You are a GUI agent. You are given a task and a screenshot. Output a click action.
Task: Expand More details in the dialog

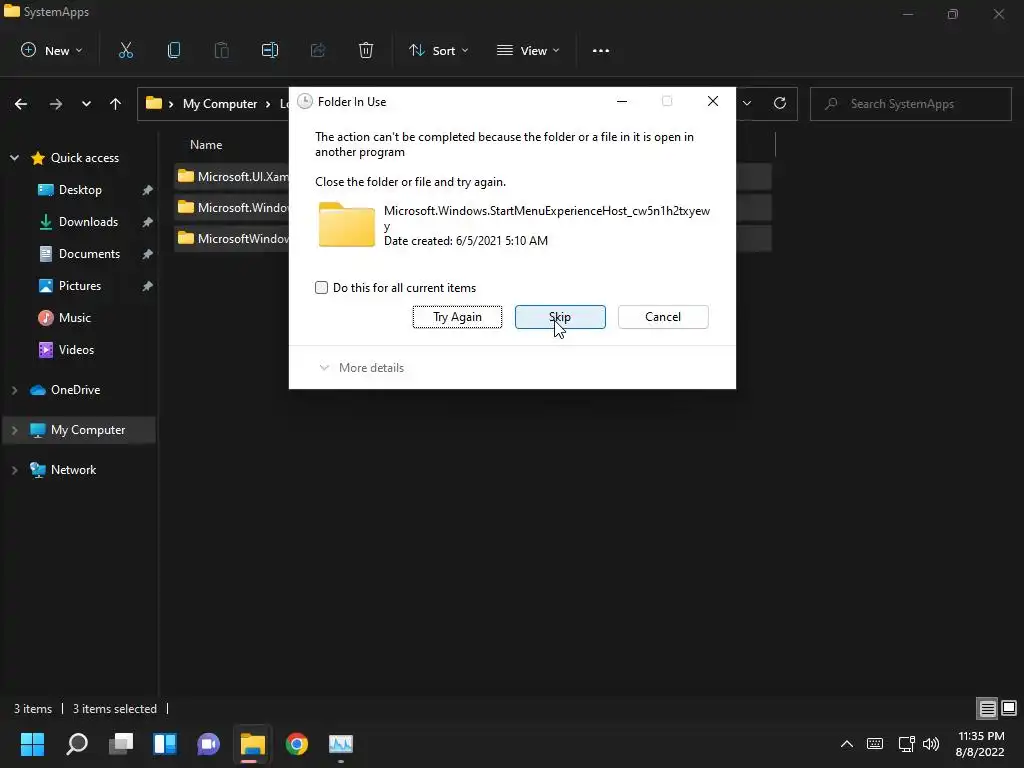tap(361, 368)
